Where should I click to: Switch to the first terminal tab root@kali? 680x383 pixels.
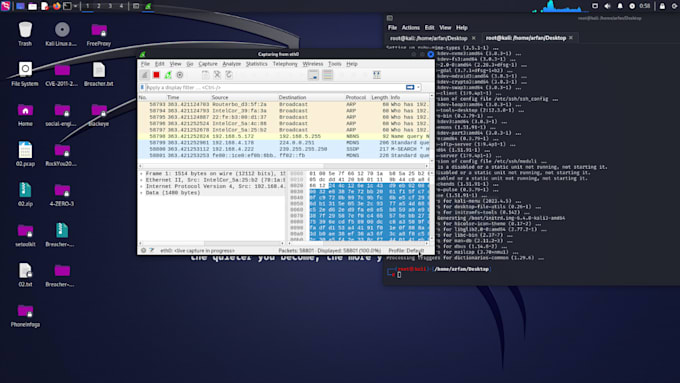pos(428,38)
